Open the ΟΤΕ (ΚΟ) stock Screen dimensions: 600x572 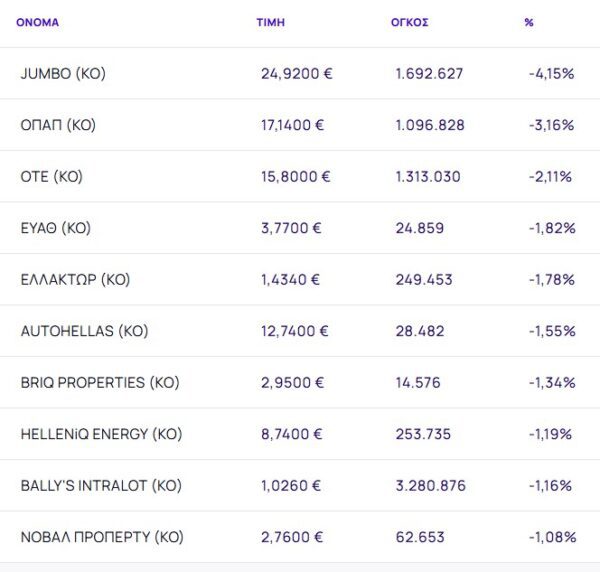[51, 177]
